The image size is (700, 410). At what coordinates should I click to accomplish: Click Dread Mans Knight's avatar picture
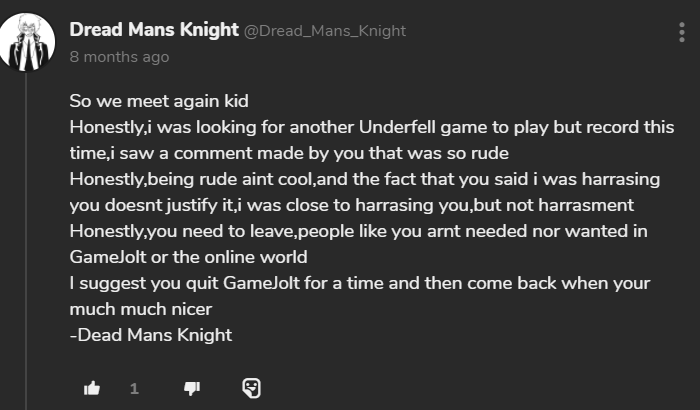[x=26, y=43]
